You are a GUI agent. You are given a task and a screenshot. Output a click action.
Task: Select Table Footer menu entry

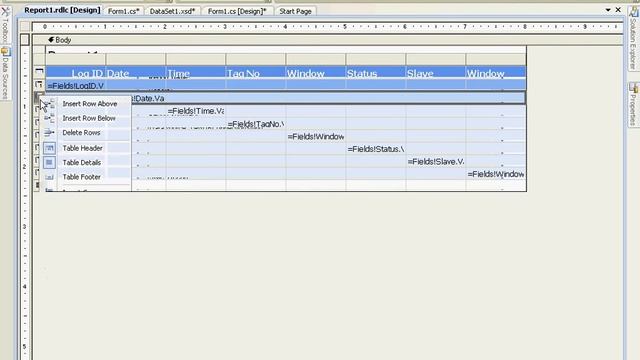click(82, 177)
